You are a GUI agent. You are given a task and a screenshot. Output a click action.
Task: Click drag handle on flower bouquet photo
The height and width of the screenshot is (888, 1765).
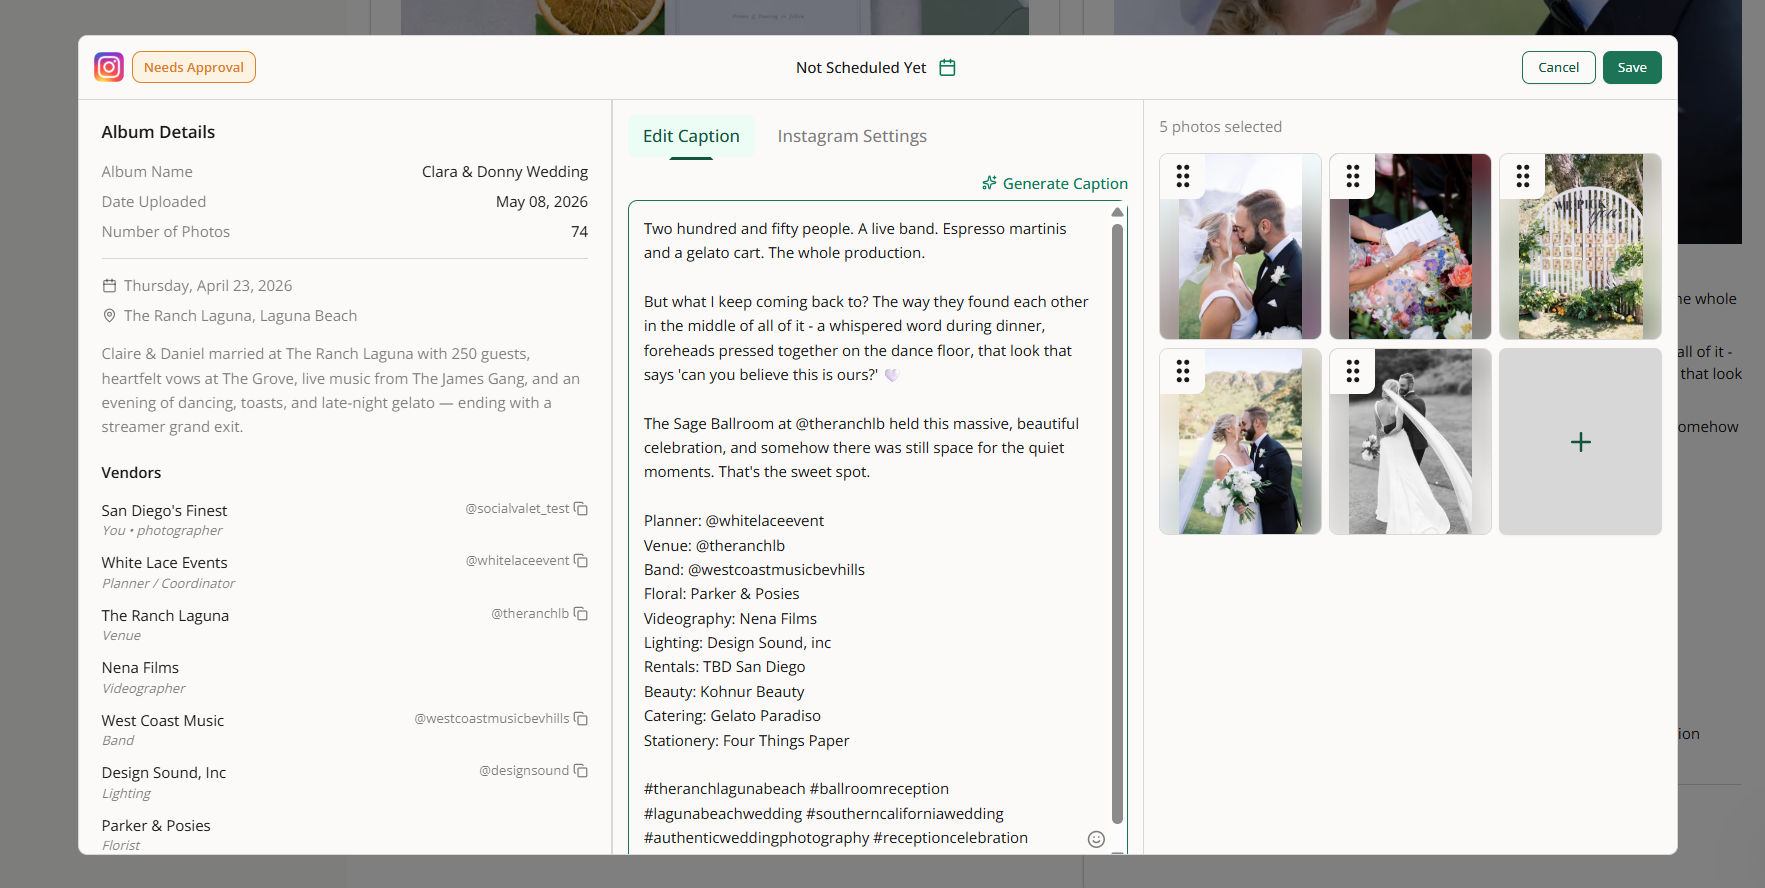click(x=1353, y=177)
